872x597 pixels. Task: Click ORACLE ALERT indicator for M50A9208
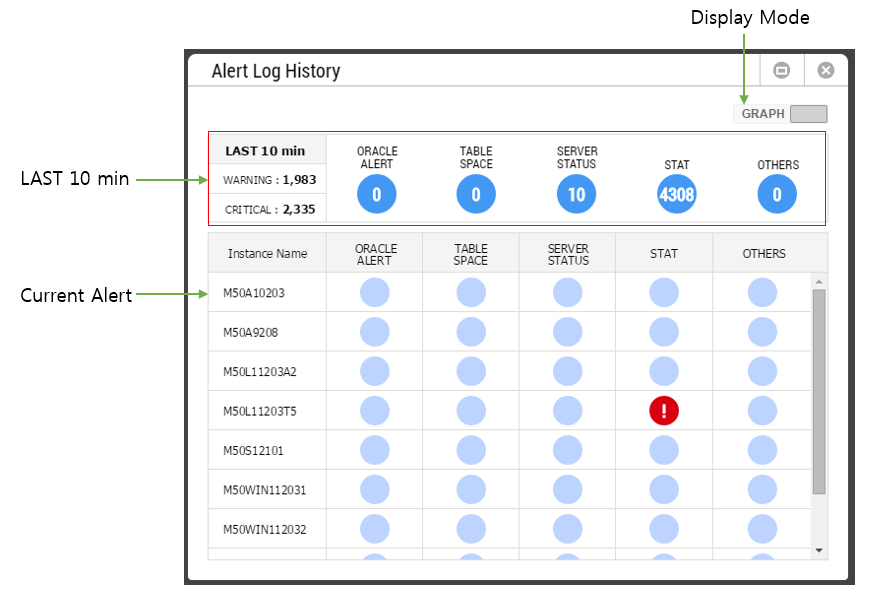375,332
